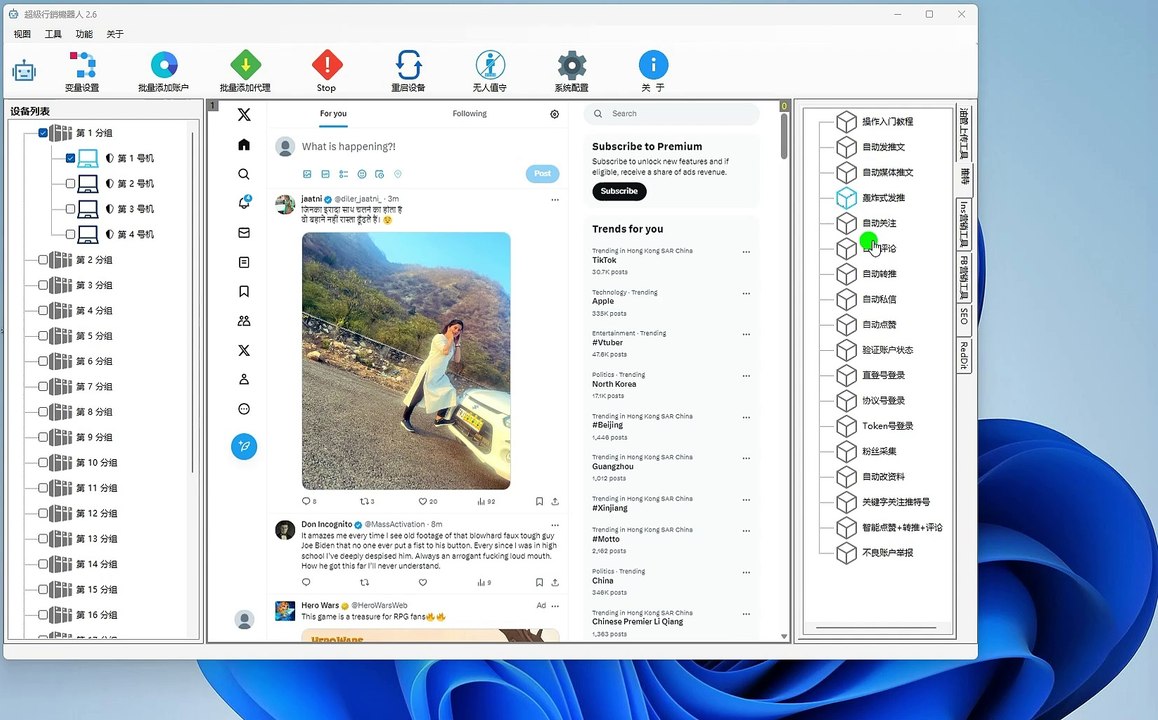This screenshot has width=1158, height=720.
Task: Open the jaatni tweet photo
Action: (x=406, y=360)
